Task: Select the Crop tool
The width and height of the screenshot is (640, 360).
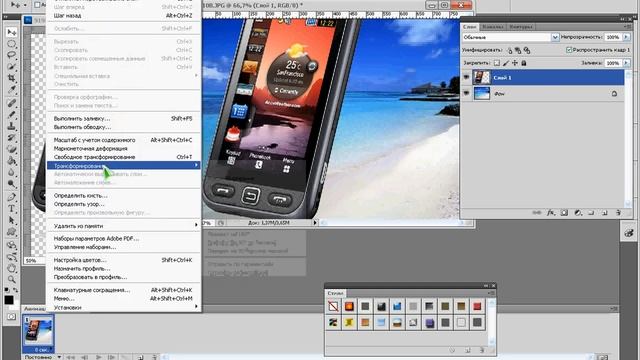Action: [11, 78]
